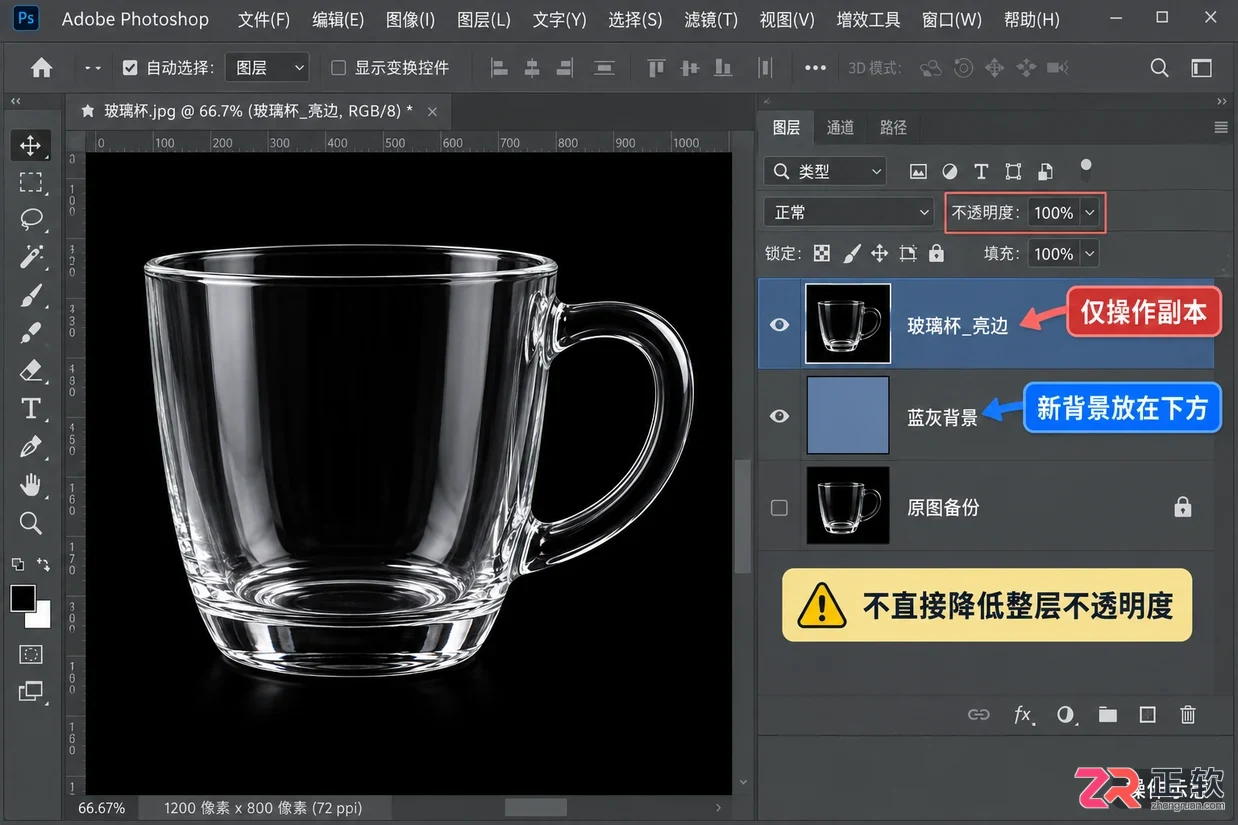Lock transparent pixels icon

click(x=822, y=254)
